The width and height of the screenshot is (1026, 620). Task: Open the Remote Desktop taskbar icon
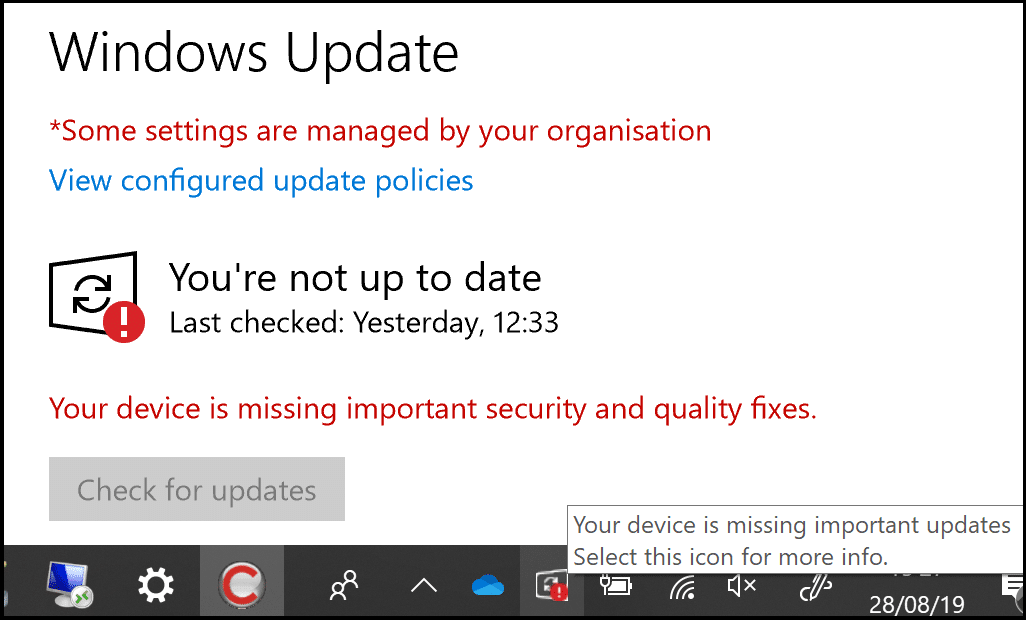pos(69,583)
